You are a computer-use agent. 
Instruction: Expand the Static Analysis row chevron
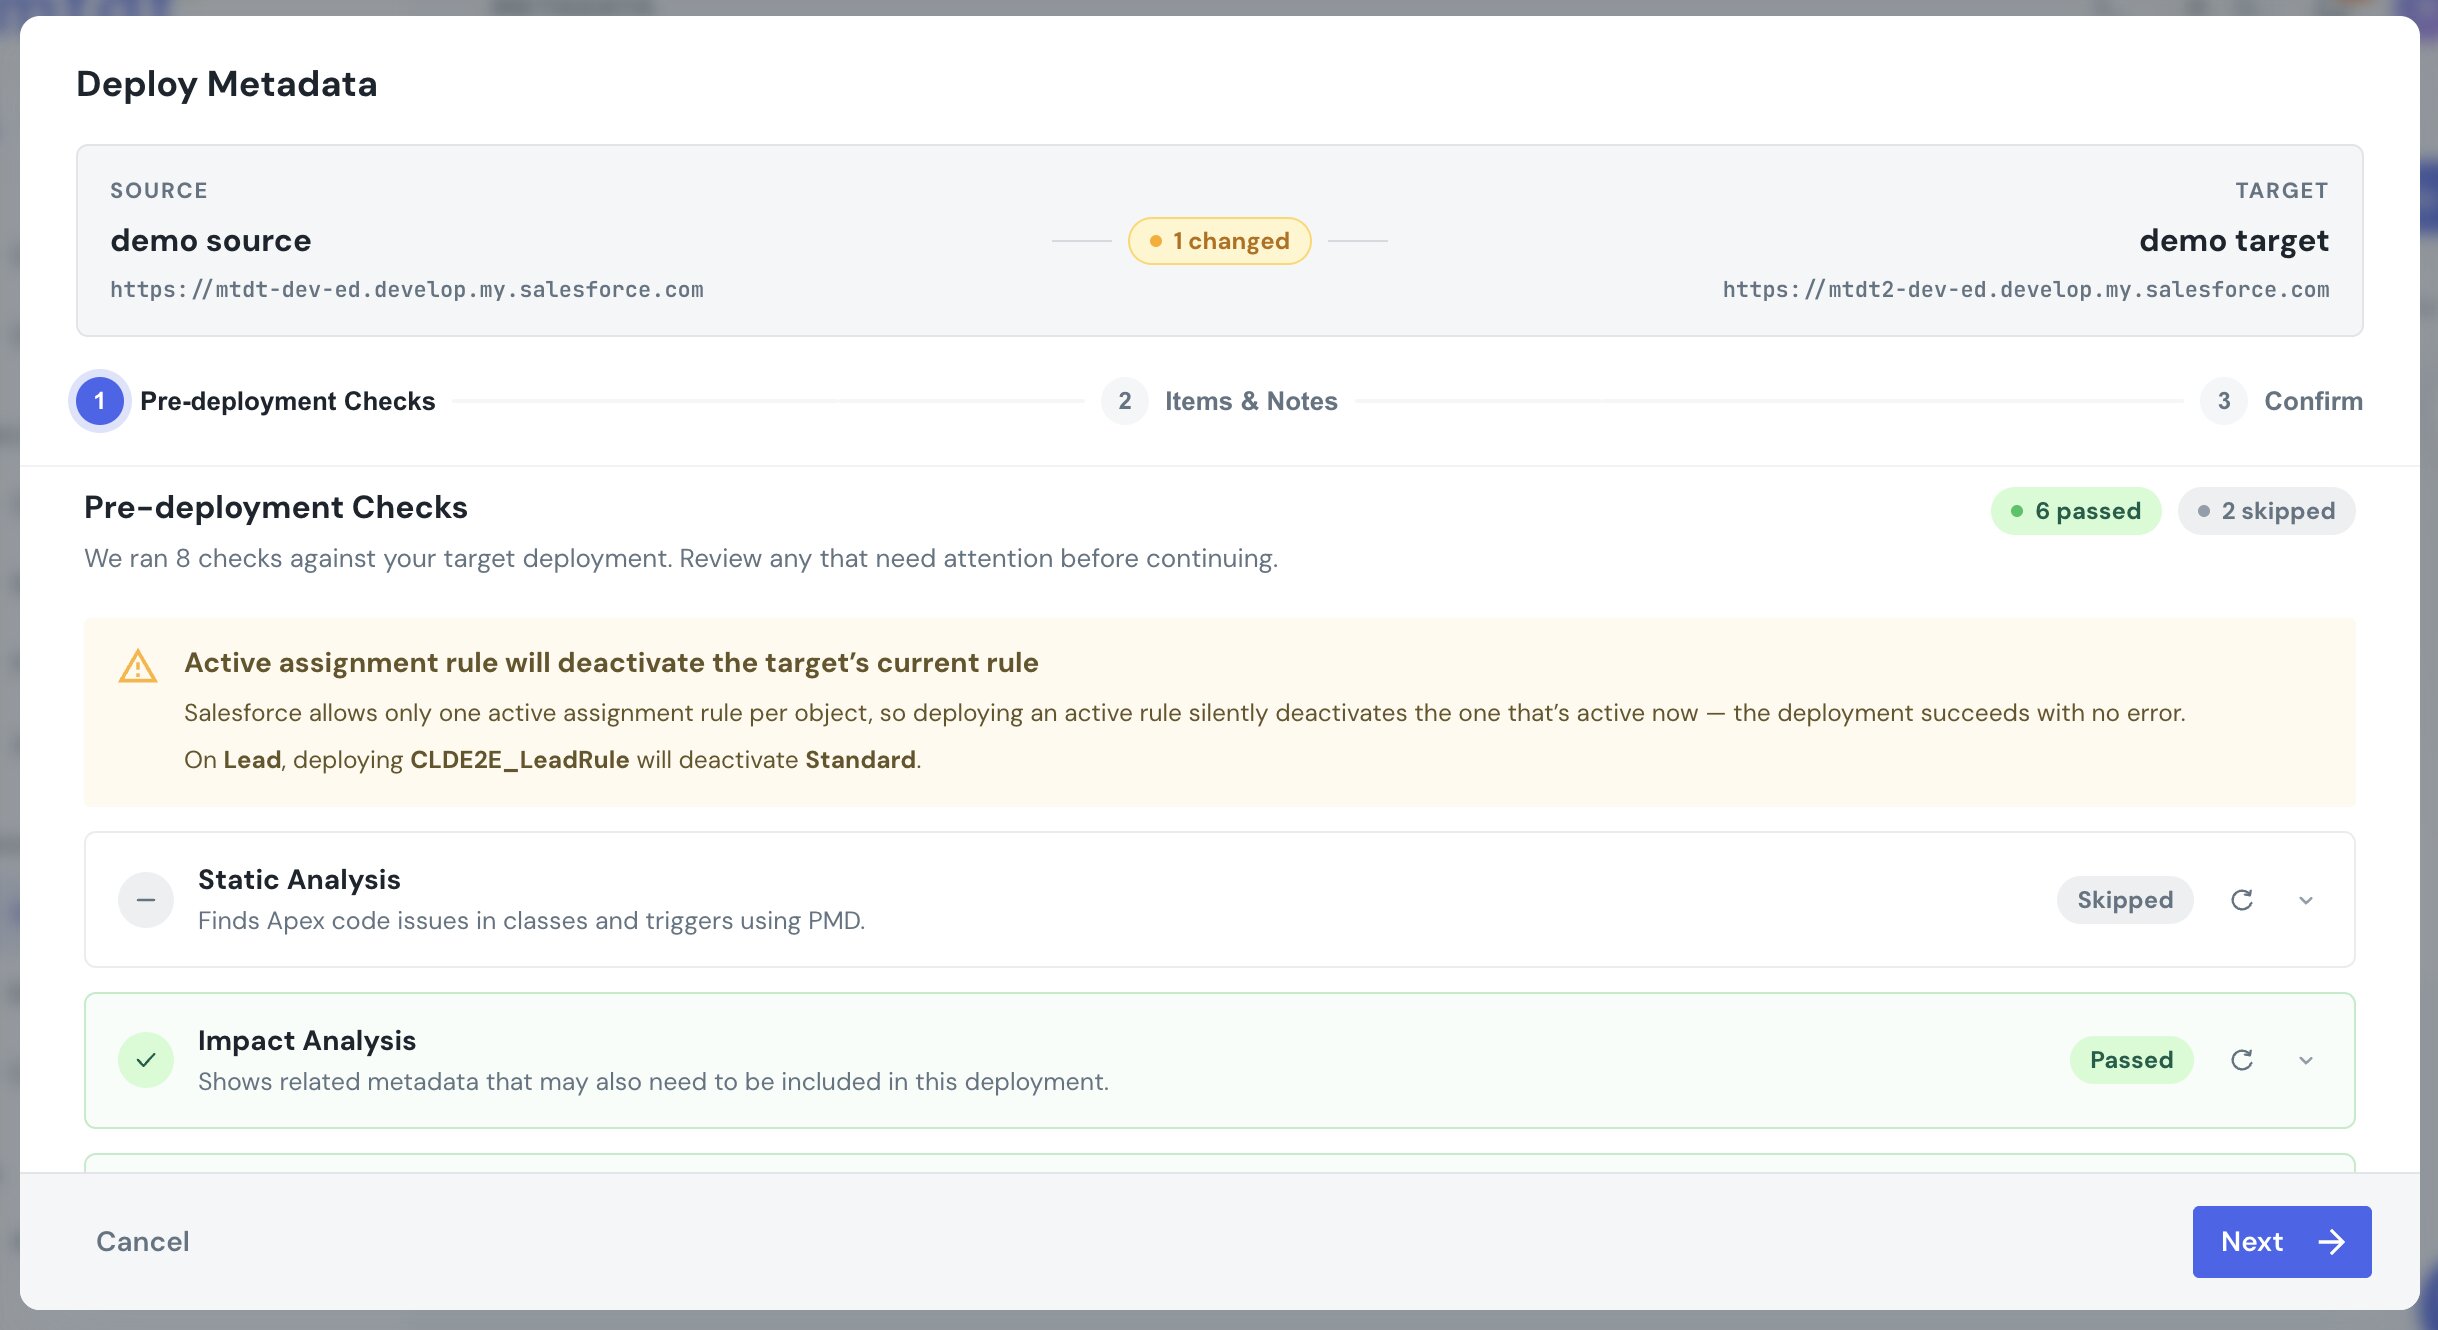(2306, 900)
